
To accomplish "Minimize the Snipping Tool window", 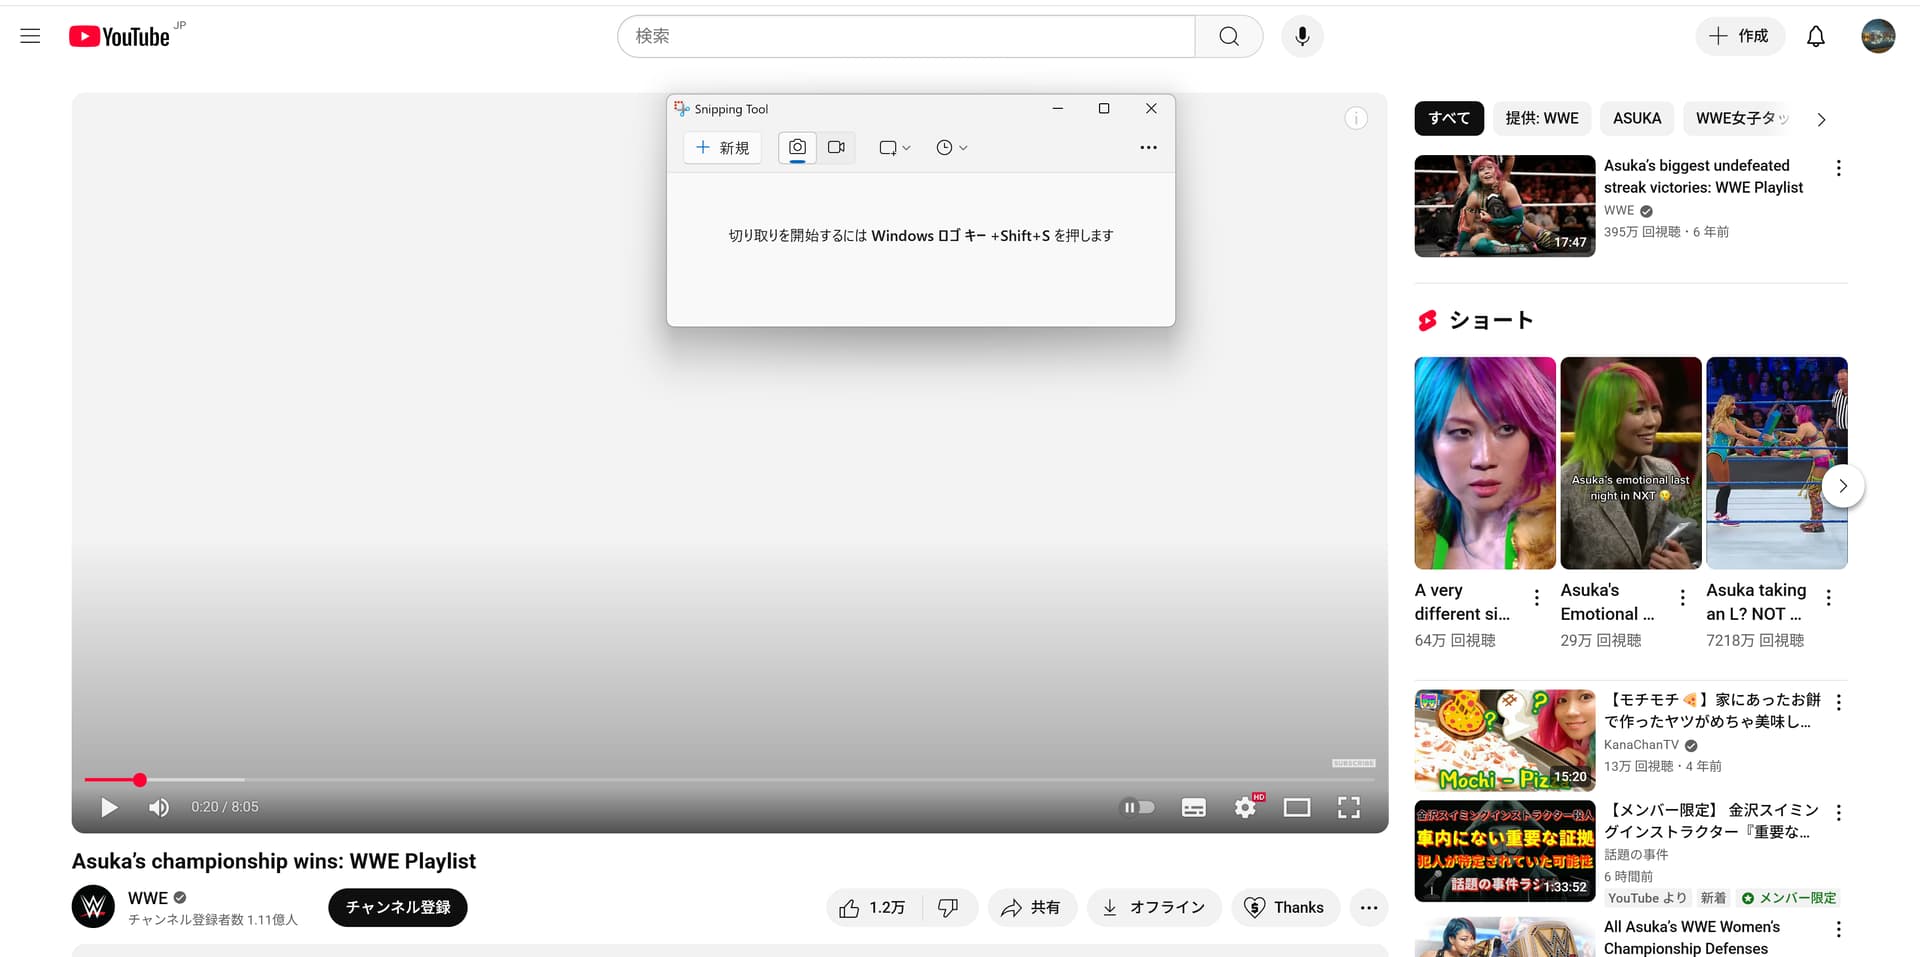I will (x=1057, y=108).
